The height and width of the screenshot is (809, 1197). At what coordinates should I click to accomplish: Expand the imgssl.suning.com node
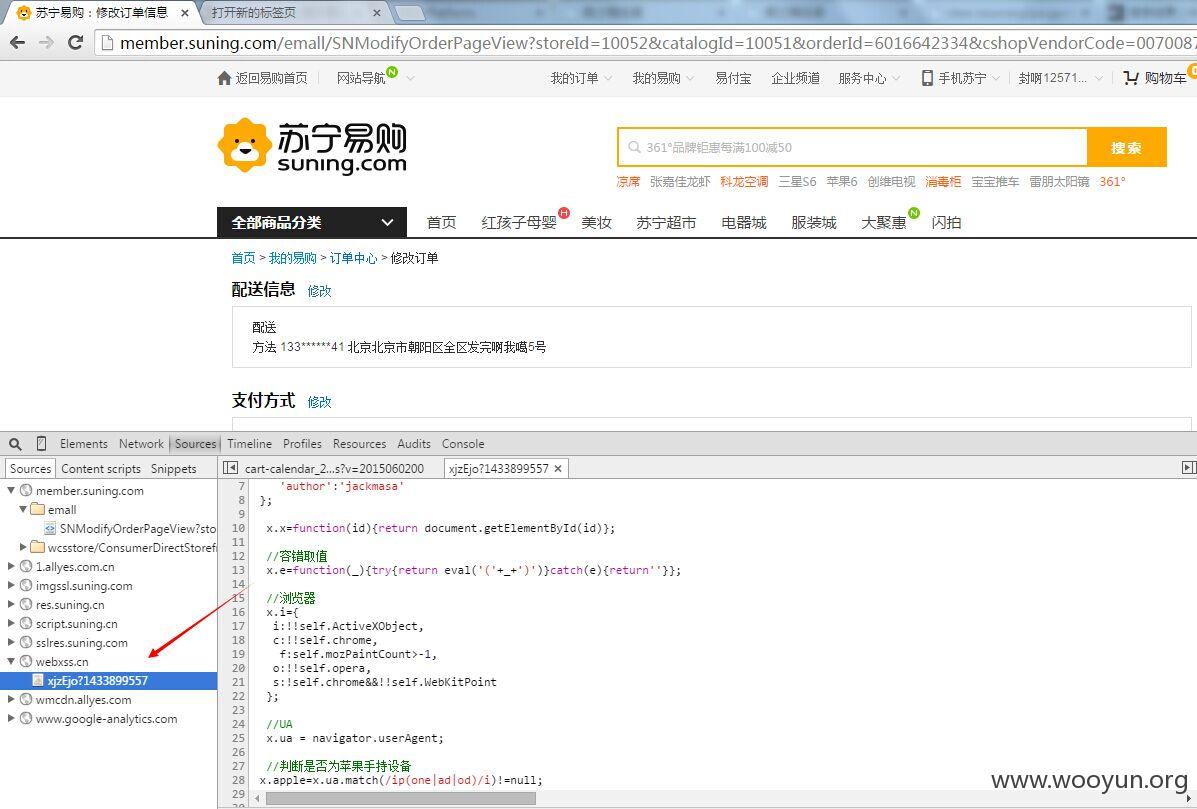[11, 585]
